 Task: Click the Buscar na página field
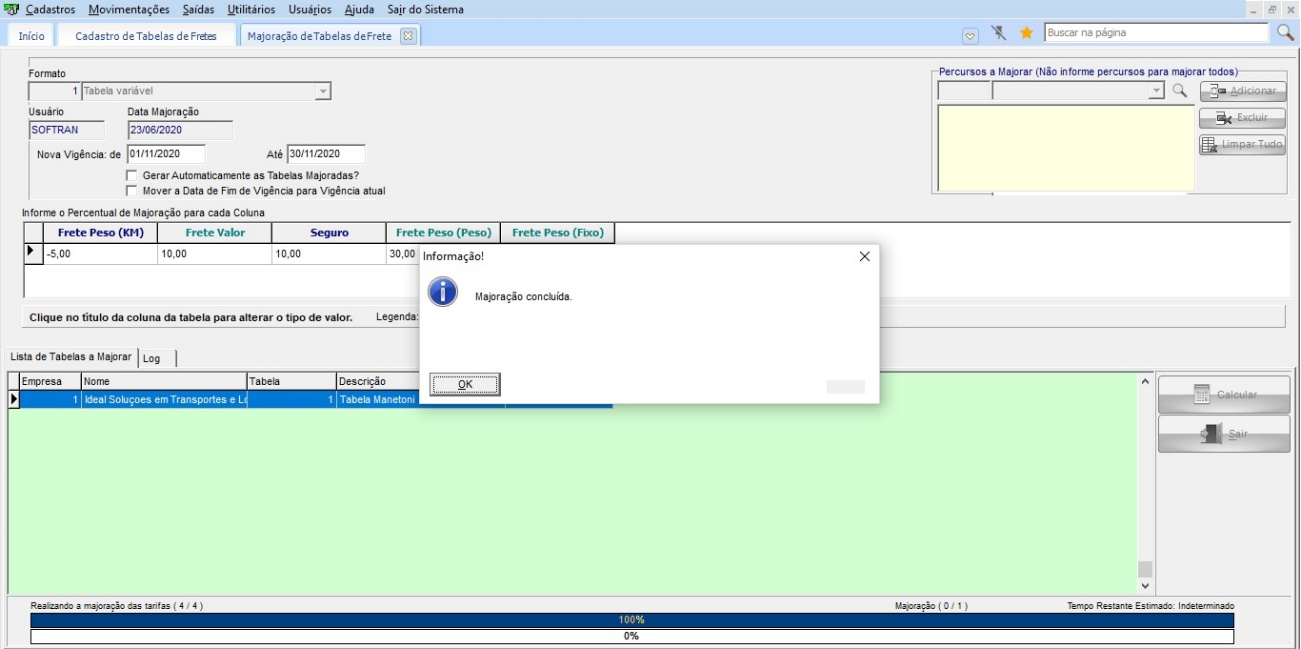click(x=1156, y=33)
